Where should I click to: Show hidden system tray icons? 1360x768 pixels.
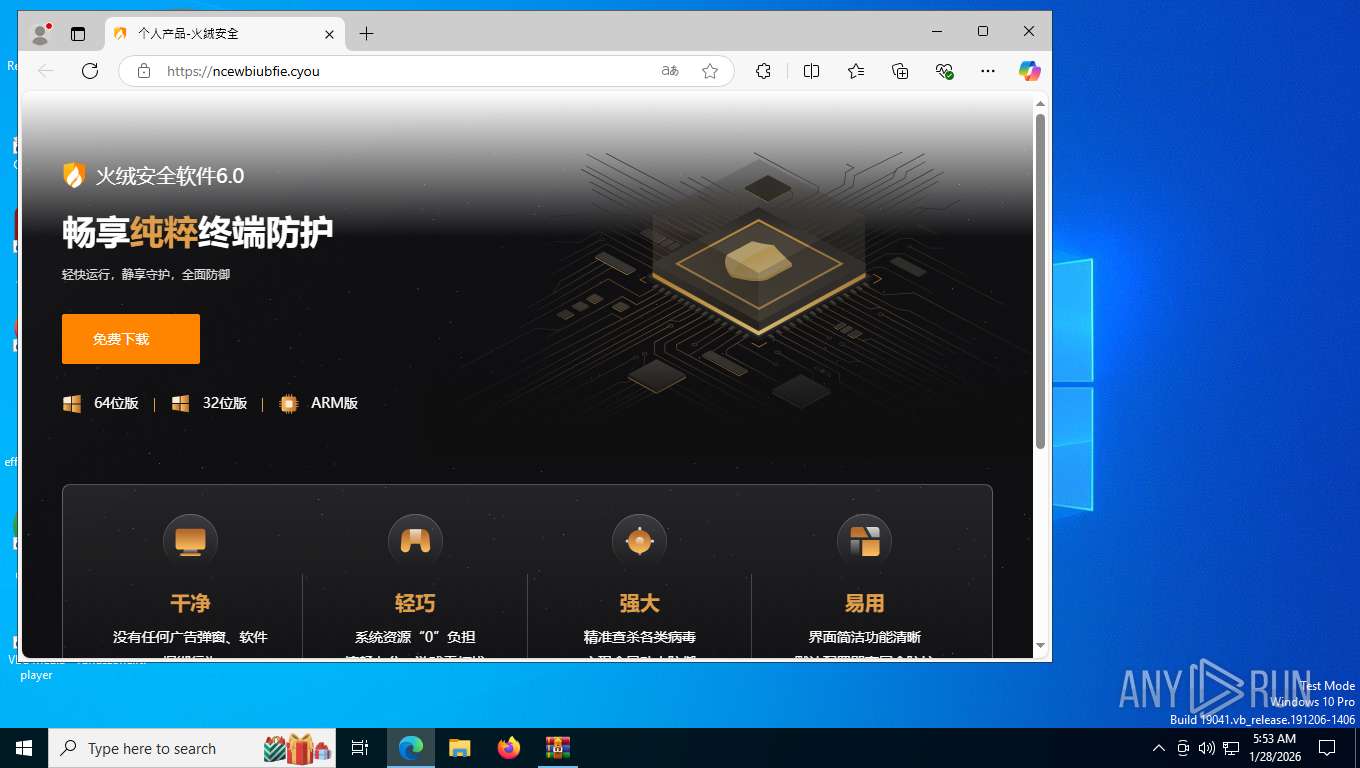click(1159, 748)
